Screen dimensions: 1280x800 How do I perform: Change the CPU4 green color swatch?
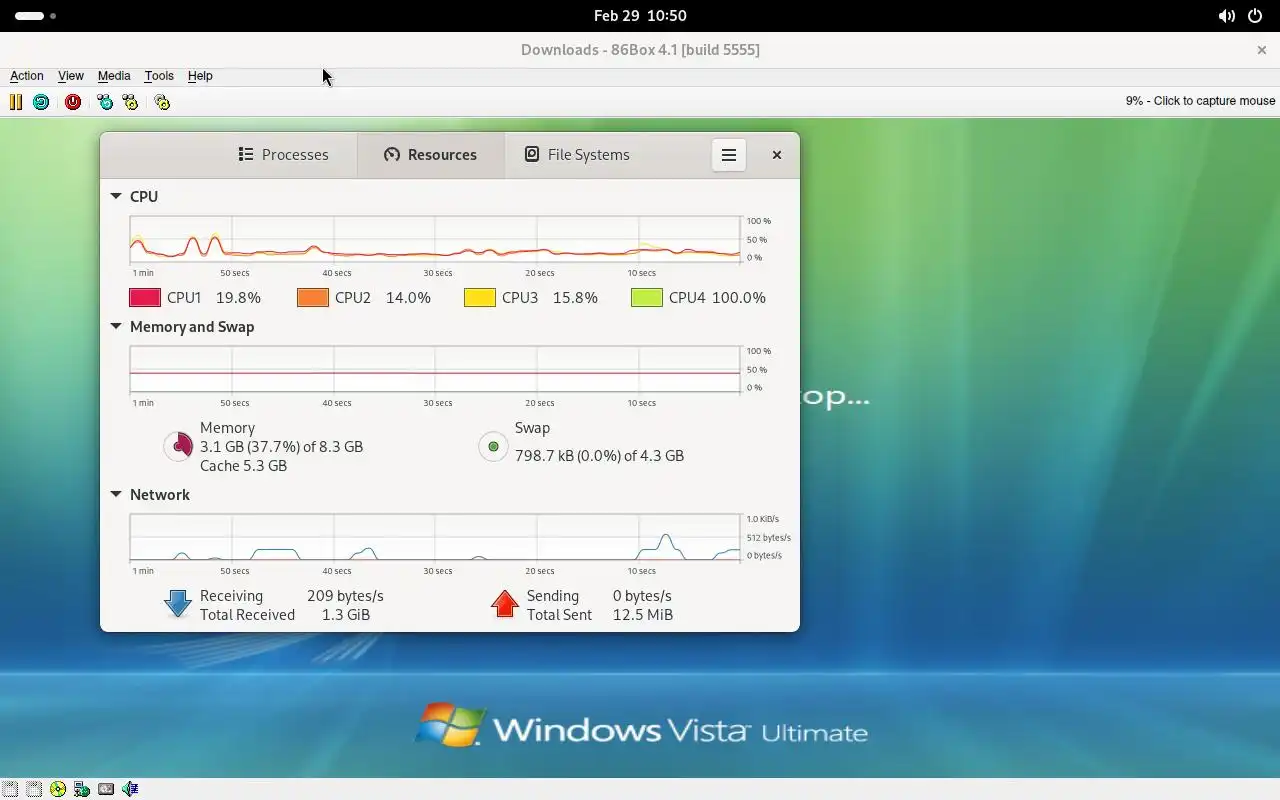point(647,297)
